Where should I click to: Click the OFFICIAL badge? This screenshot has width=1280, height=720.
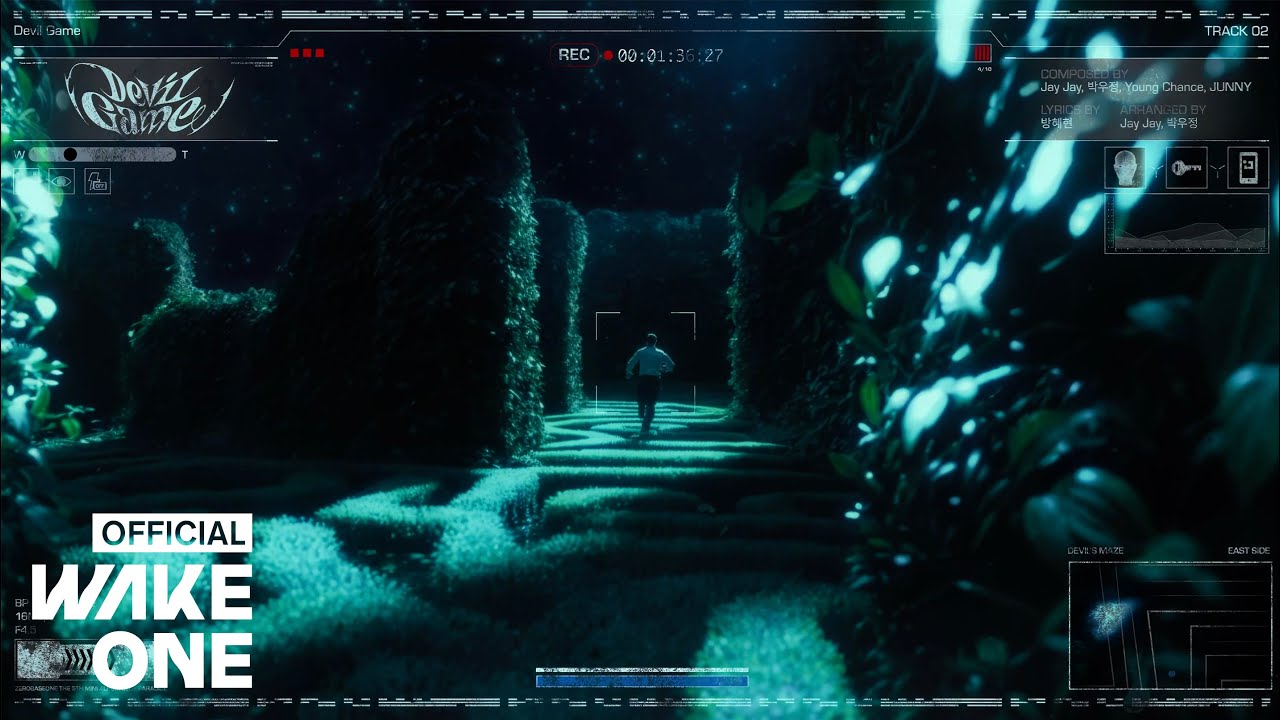point(172,533)
